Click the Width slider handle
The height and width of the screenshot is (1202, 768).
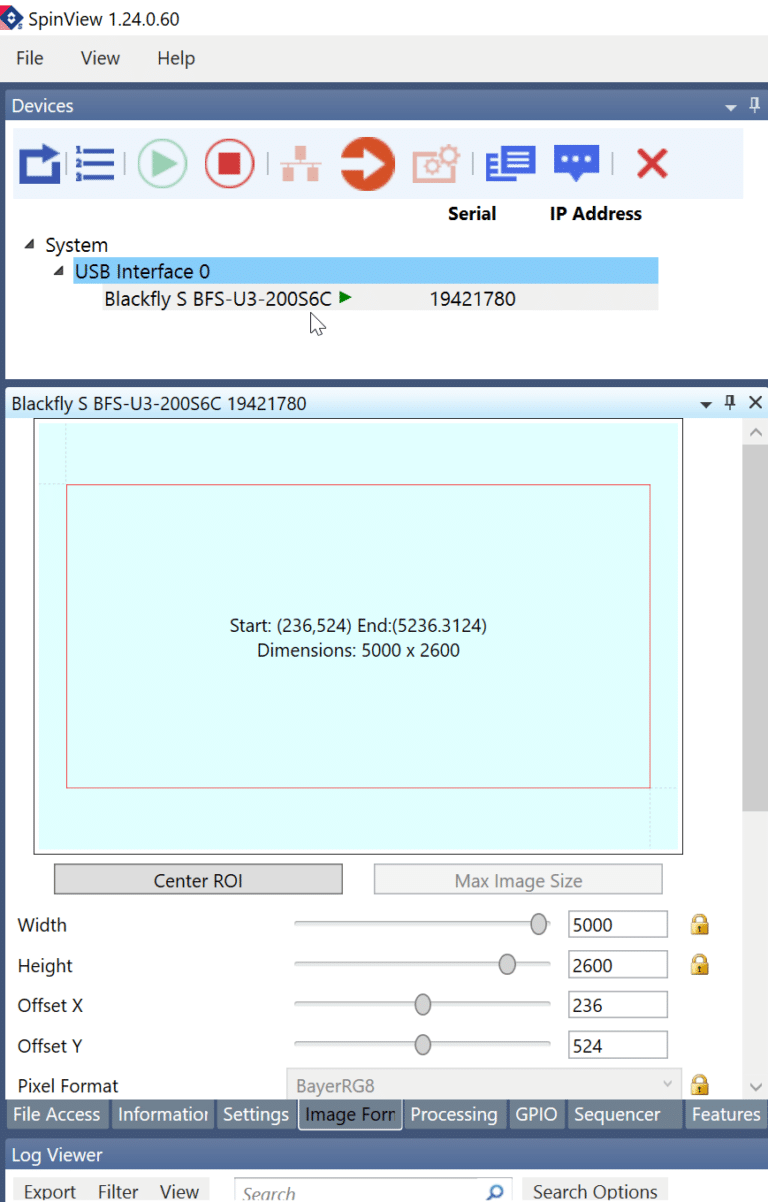(x=539, y=924)
